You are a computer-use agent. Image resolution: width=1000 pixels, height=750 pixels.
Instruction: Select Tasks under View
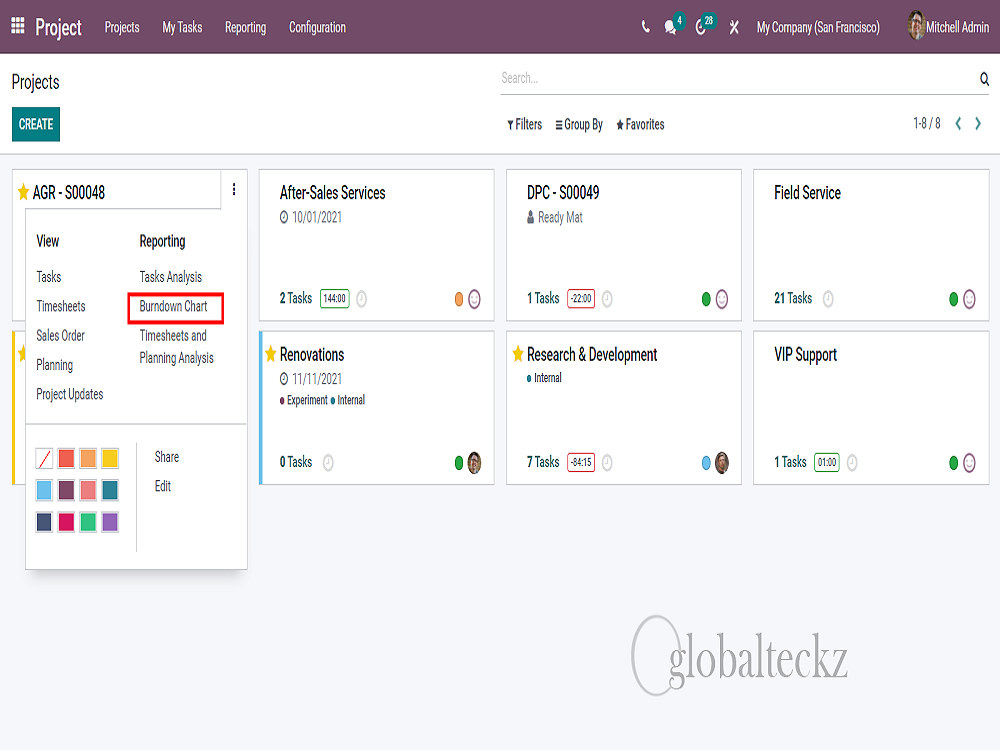coord(48,277)
